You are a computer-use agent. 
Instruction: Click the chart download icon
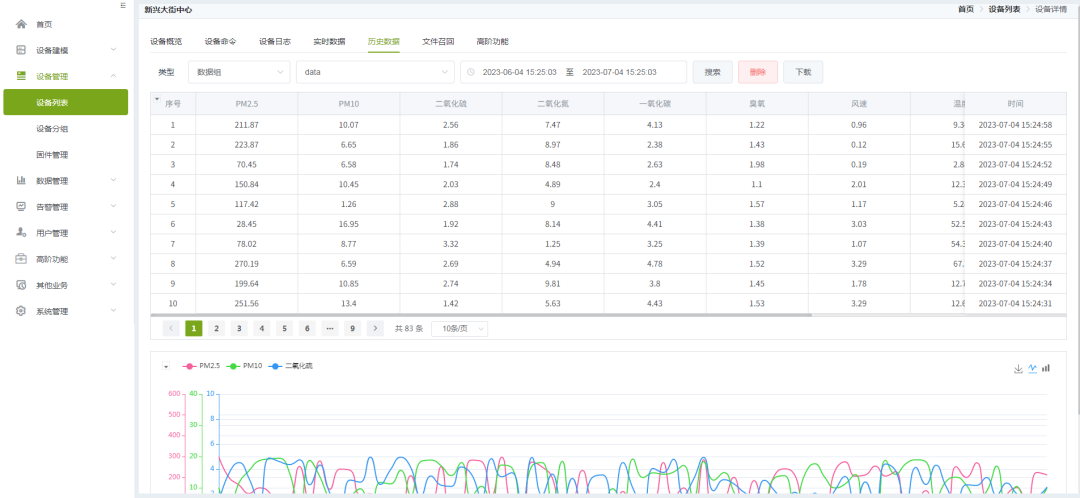click(x=1018, y=368)
